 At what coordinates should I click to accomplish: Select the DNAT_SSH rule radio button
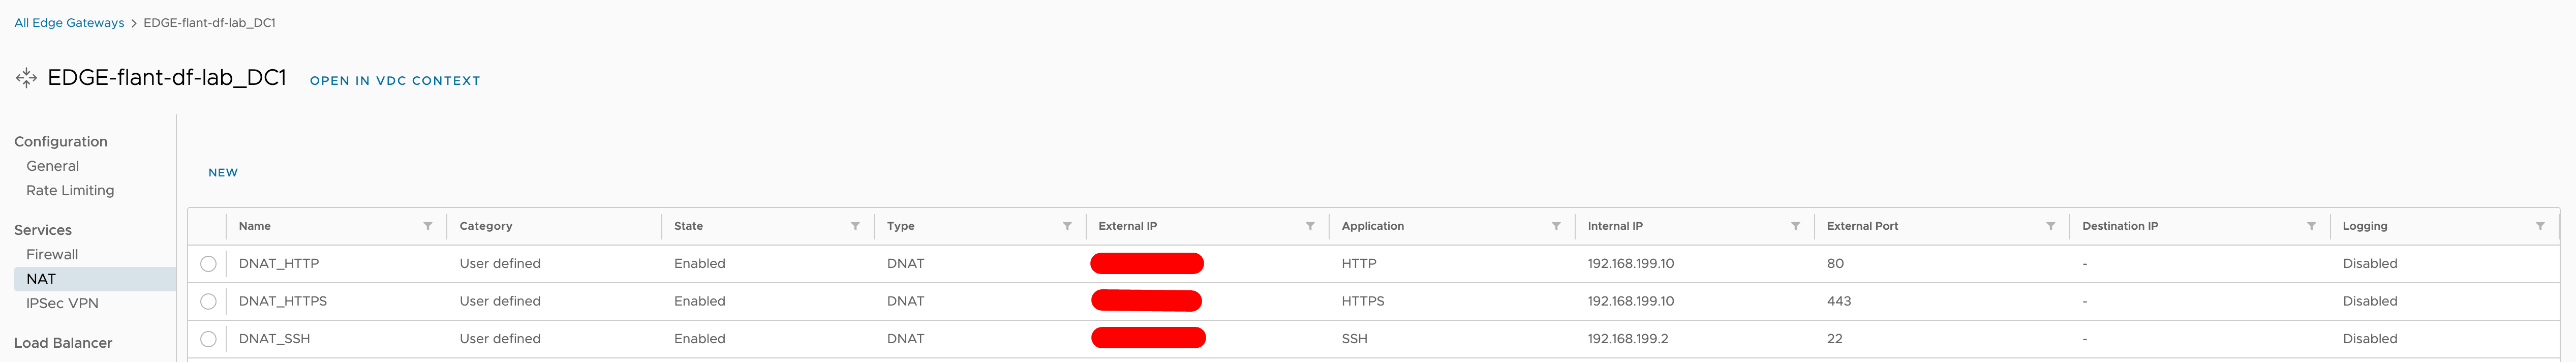[210, 338]
